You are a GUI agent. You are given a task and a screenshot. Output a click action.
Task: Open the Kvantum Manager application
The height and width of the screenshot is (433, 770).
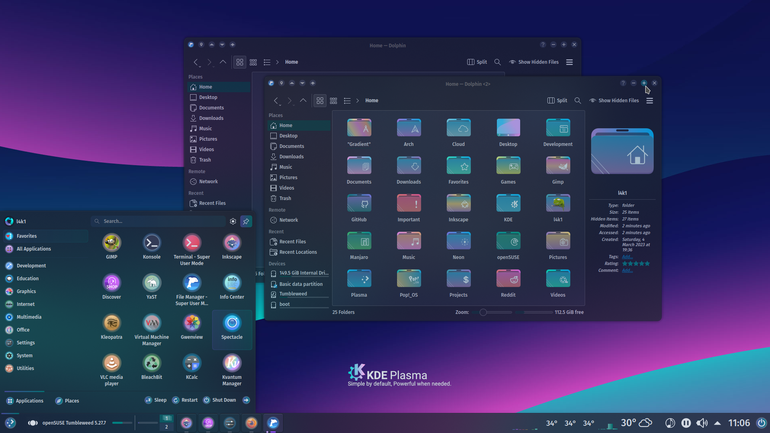[232, 370]
